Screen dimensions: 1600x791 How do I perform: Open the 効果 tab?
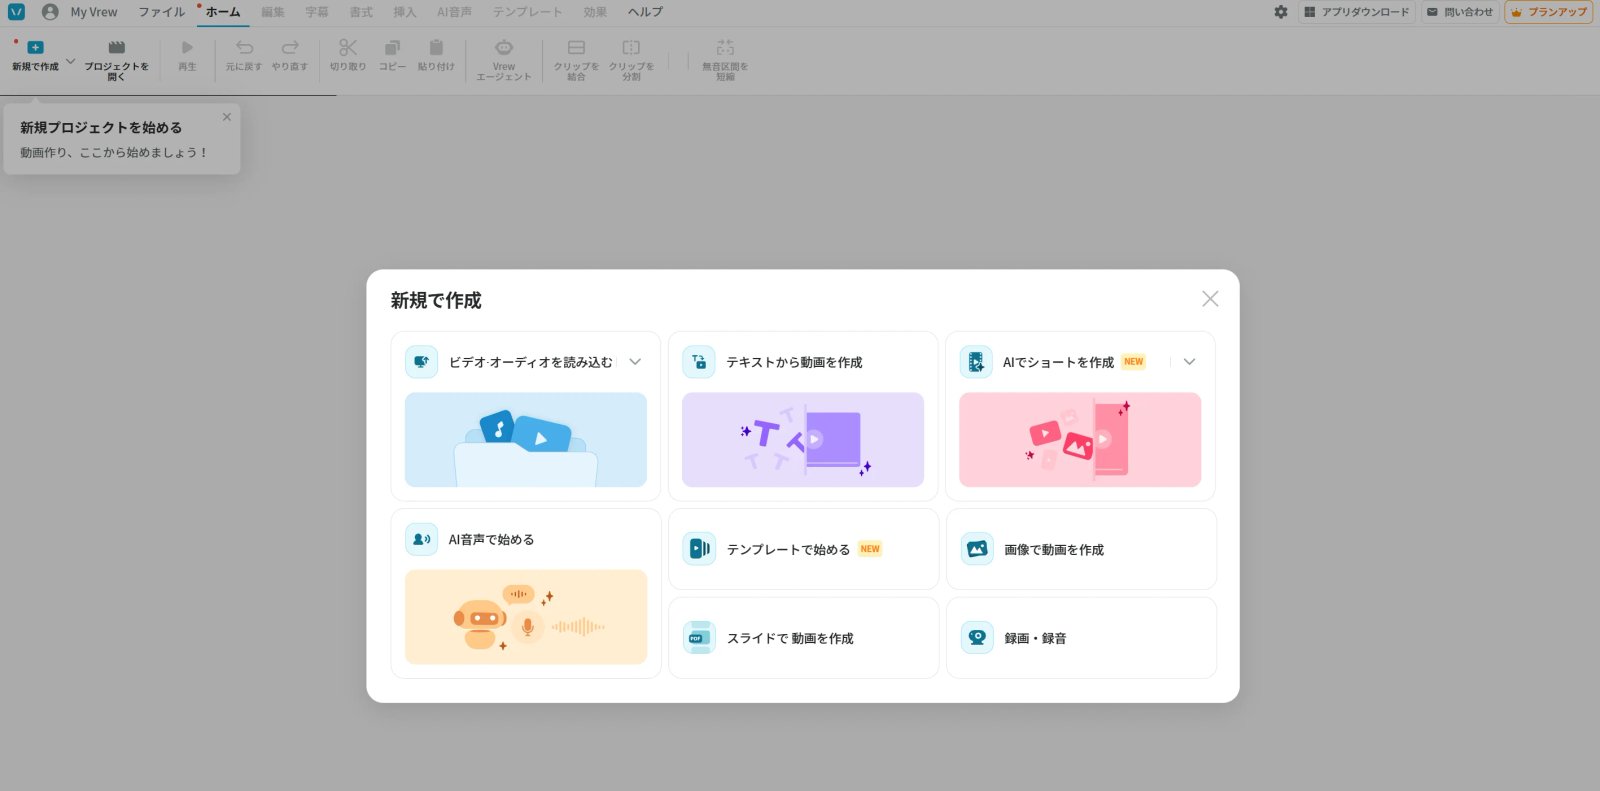pyautogui.click(x=595, y=12)
